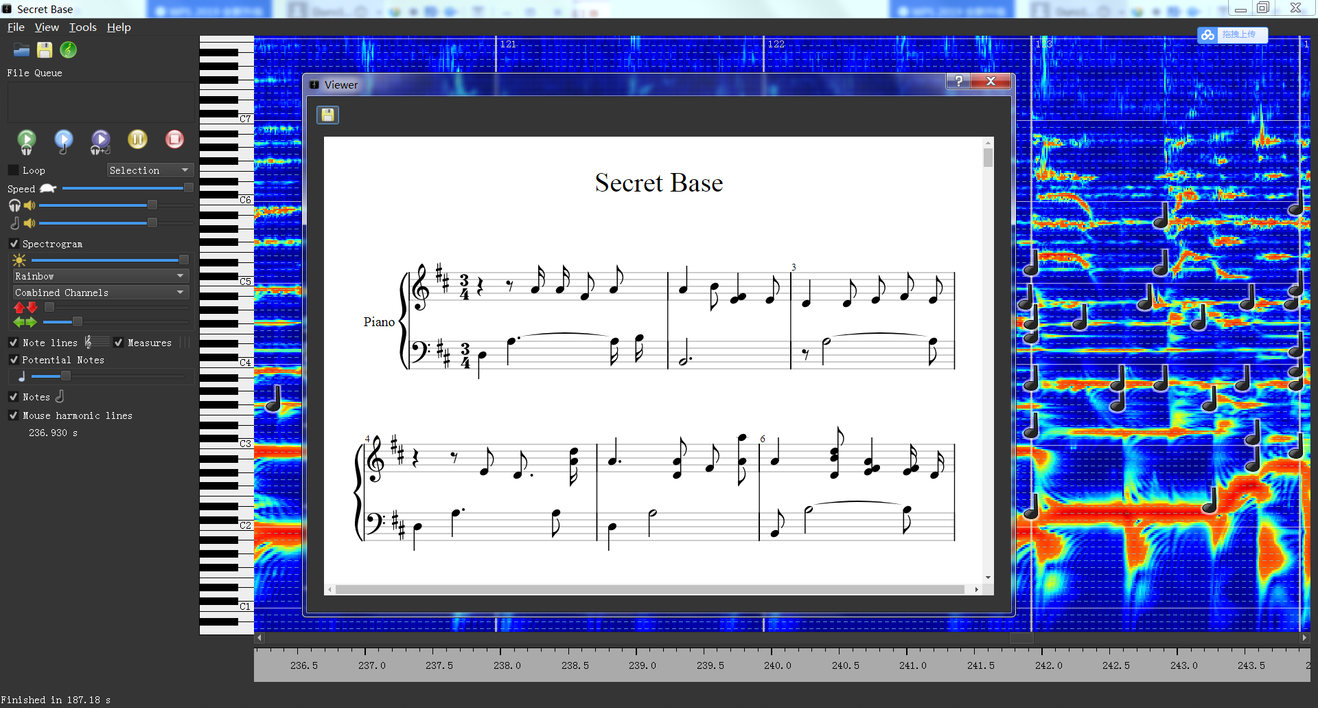Open the View menu

point(47,27)
